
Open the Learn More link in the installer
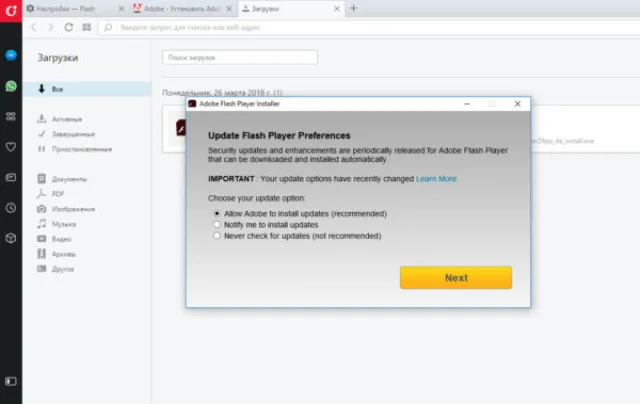[436, 179]
